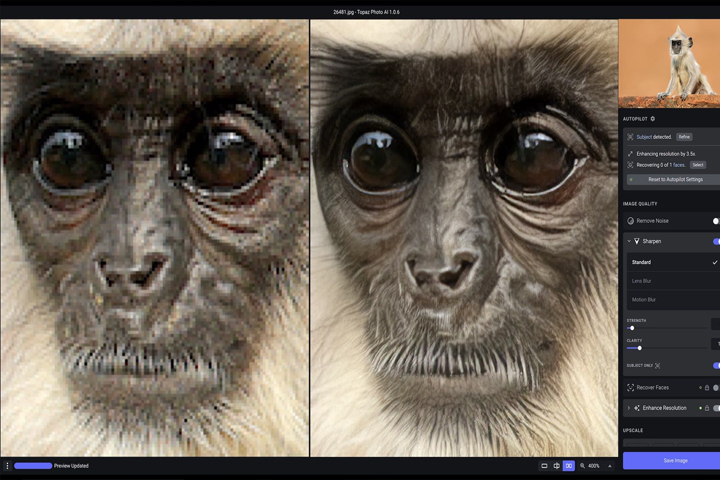
Task: Click the enhancing resolution arrows icon
Action: [x=630, y=154]
